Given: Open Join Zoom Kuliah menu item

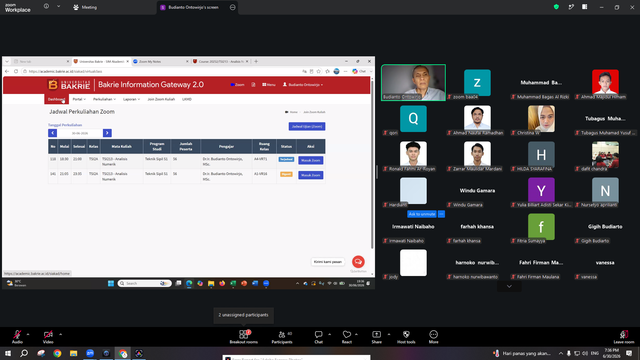Looking at the screenshot, I should click(x=161, y=99).
